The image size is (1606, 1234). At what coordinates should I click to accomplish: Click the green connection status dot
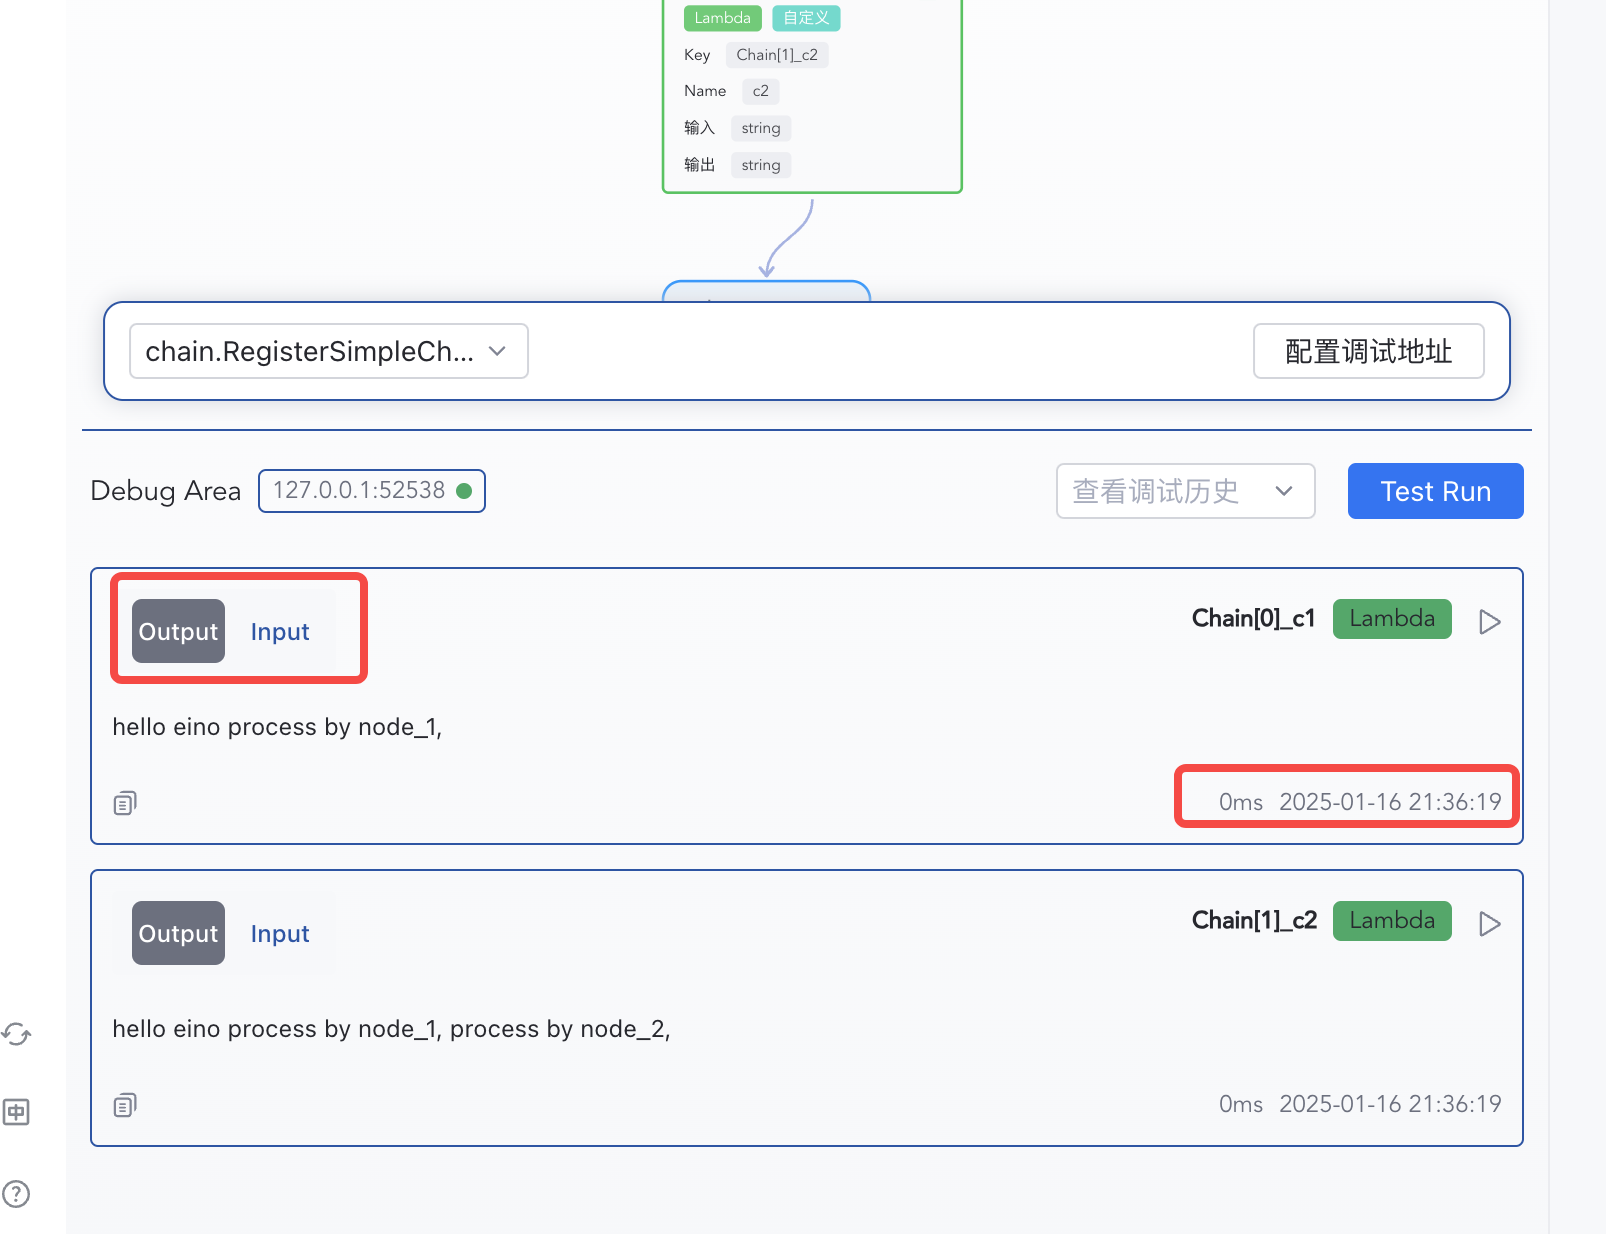[464, 491]
